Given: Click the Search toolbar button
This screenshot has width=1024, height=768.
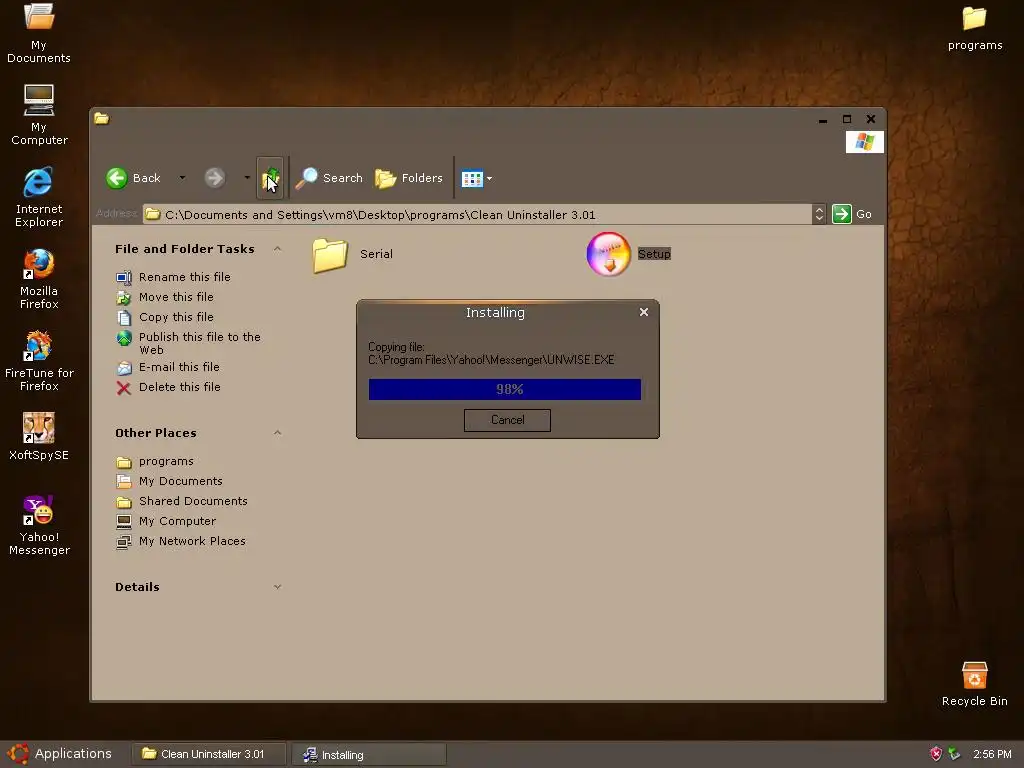Looking at the screenshot, I should click(328, 178).
